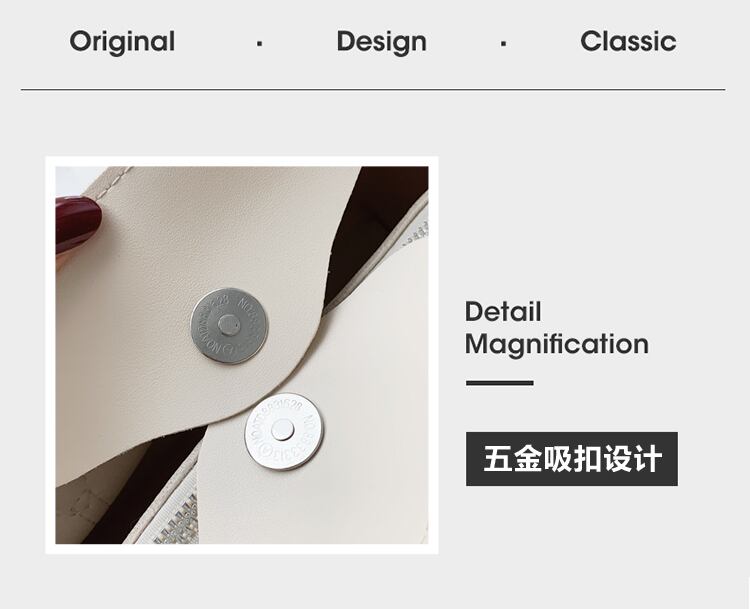Image resolution: width=750 pixels, height=609 pixels.
Task: Click the zipper teeth at photo bottom
Action: click(177, 519)
